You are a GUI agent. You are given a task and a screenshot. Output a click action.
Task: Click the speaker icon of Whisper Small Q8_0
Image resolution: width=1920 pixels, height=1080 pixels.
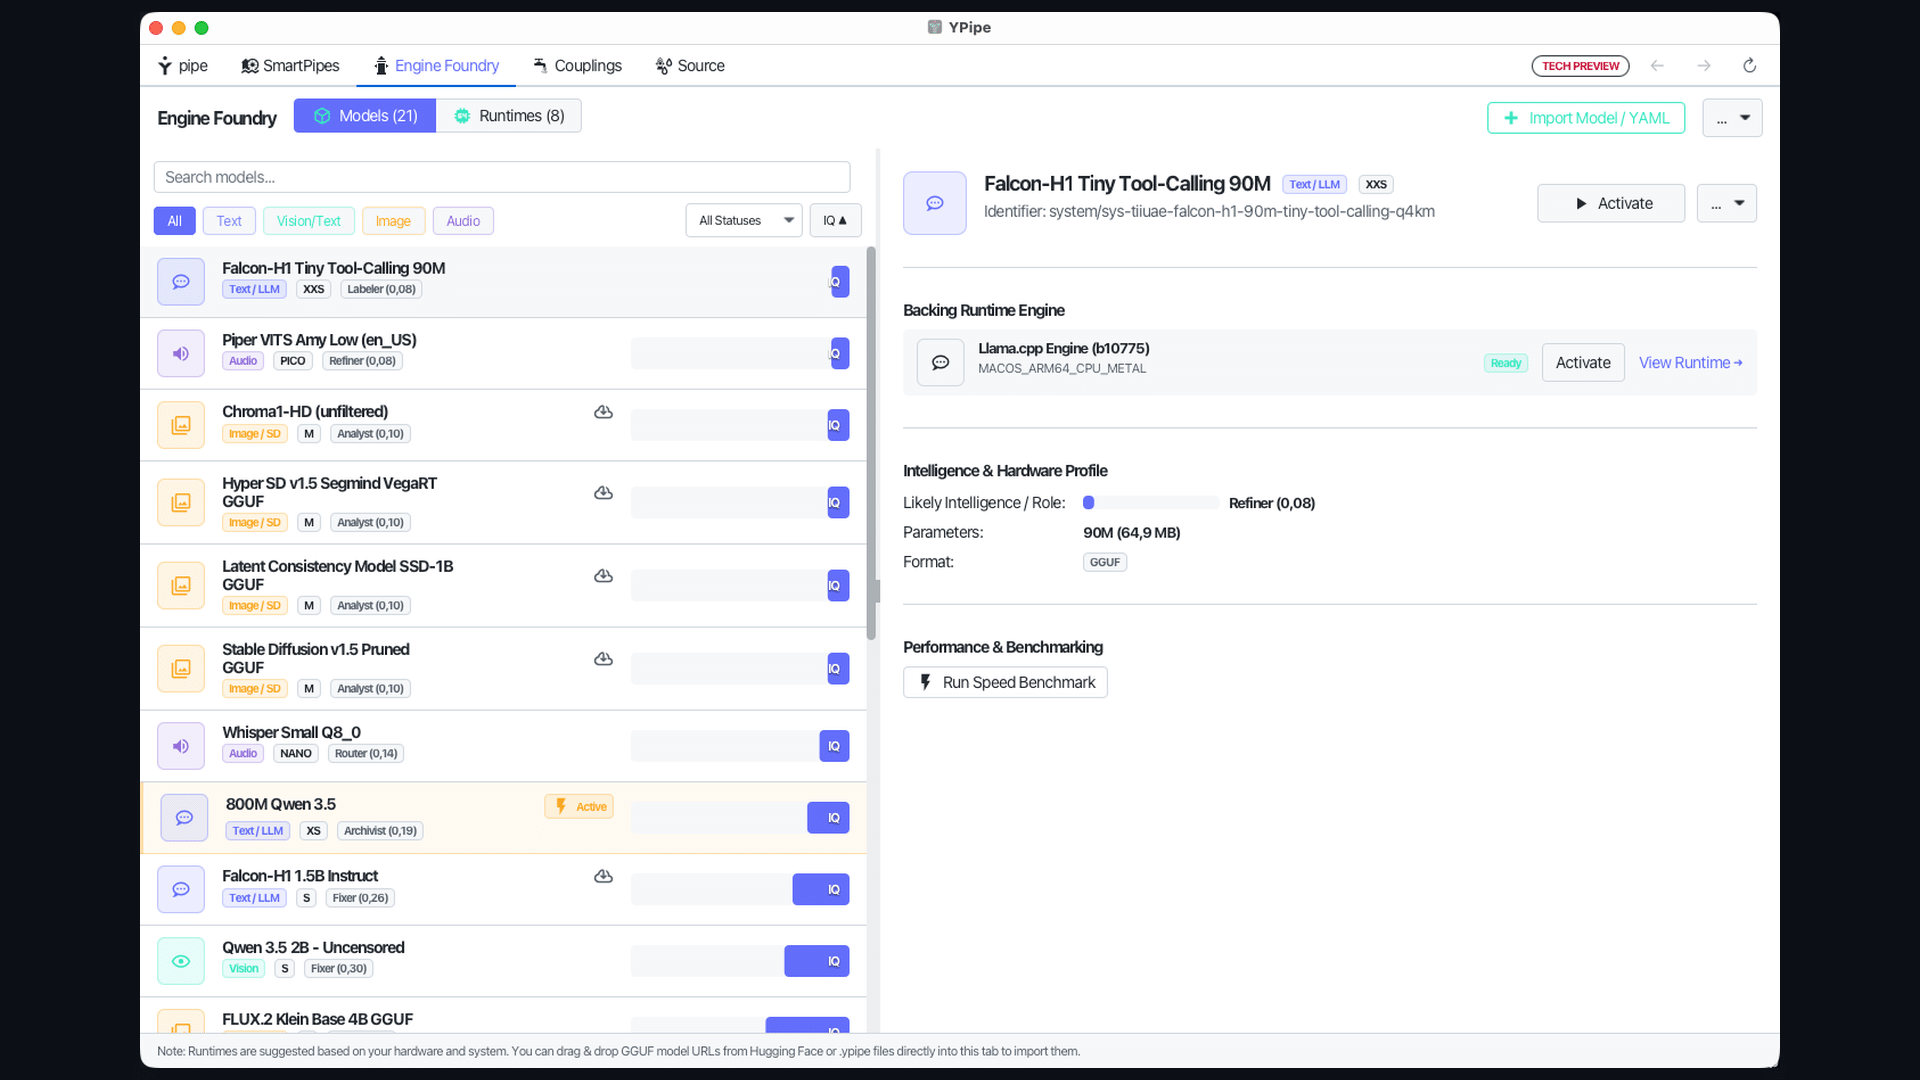(x=181, y=746)
